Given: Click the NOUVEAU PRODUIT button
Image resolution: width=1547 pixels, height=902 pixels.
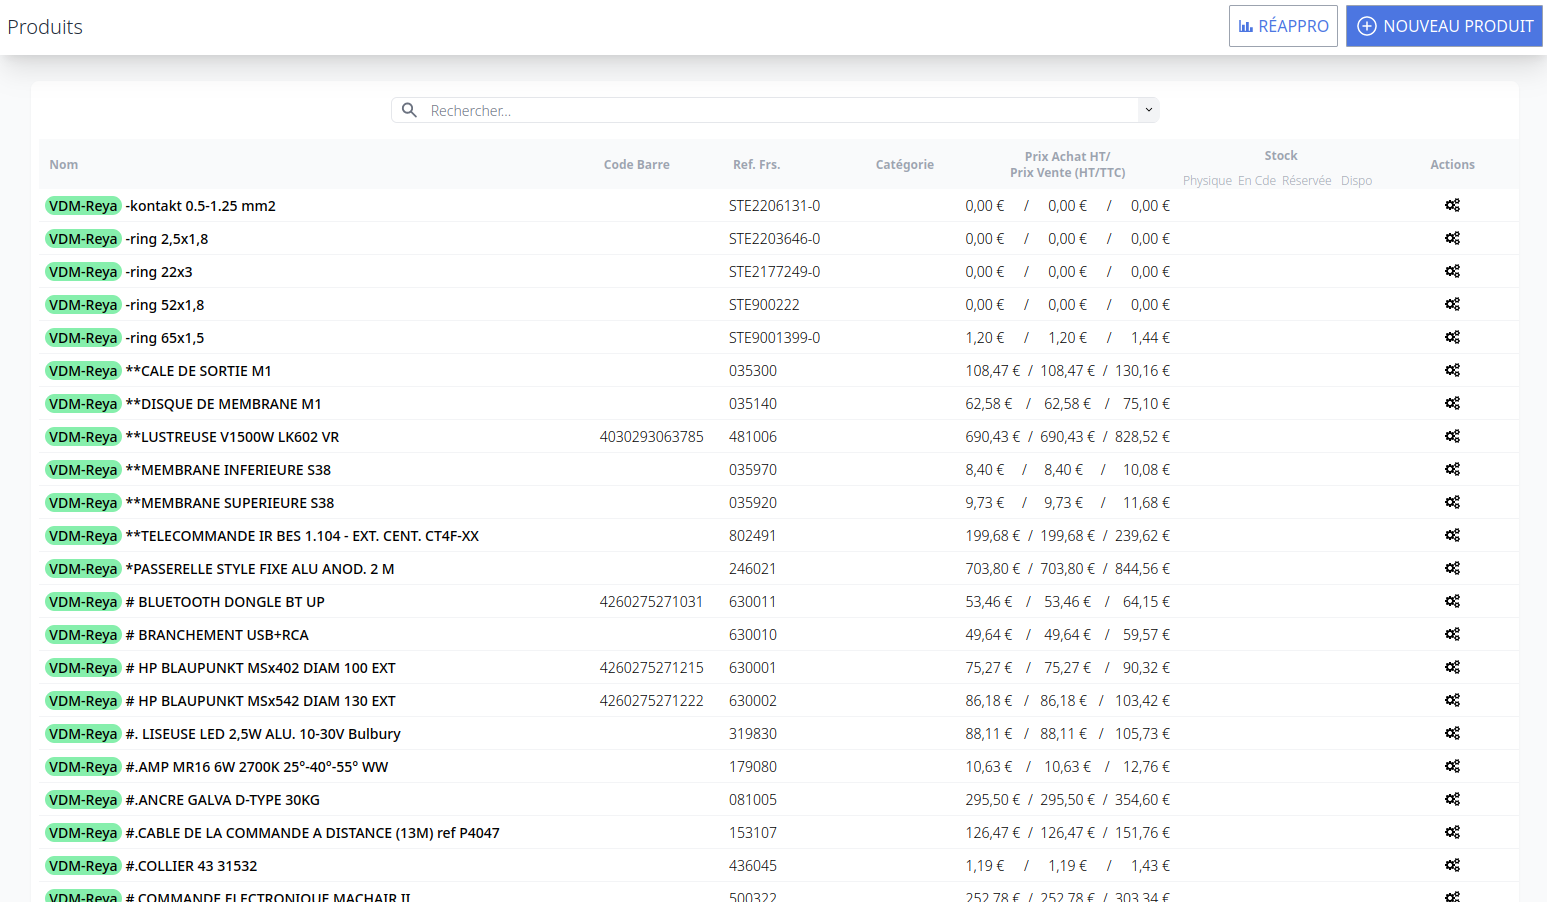Looking at the screenshot, I should coord(1443,26).
